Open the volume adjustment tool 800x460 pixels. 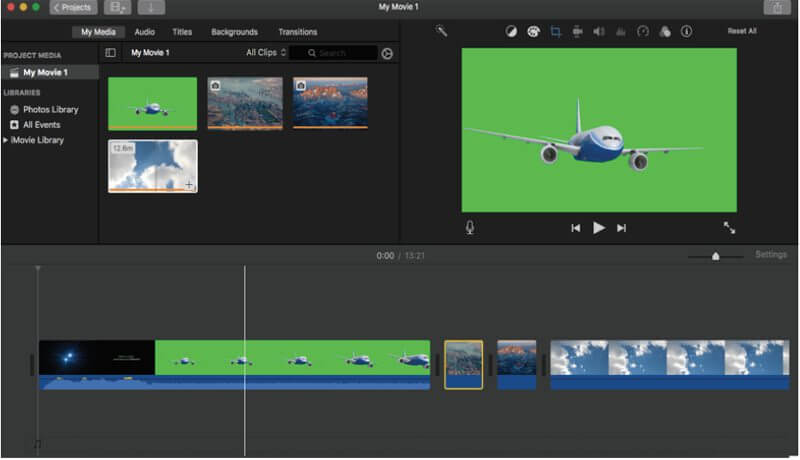pyautogui.click(x=598, y=32)
